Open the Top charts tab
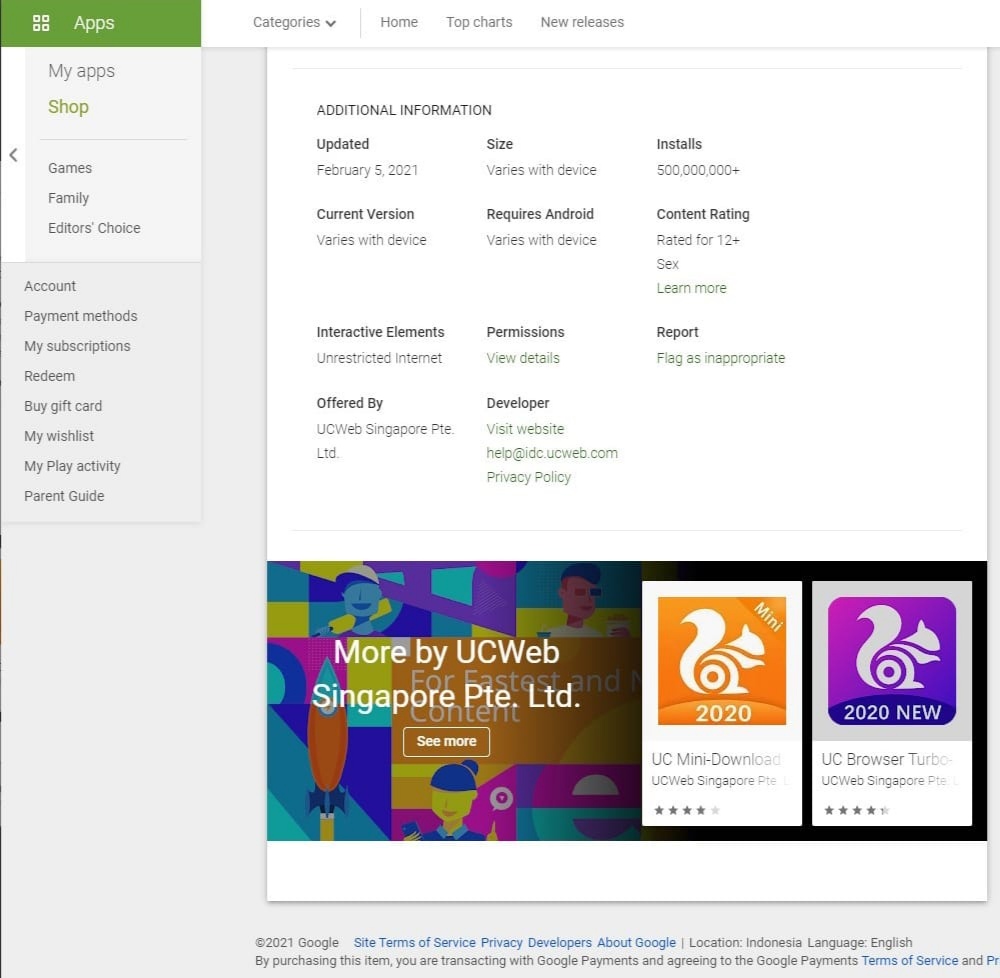The height and width of the screenshot is (978, 1000). [x=479, y=22]
